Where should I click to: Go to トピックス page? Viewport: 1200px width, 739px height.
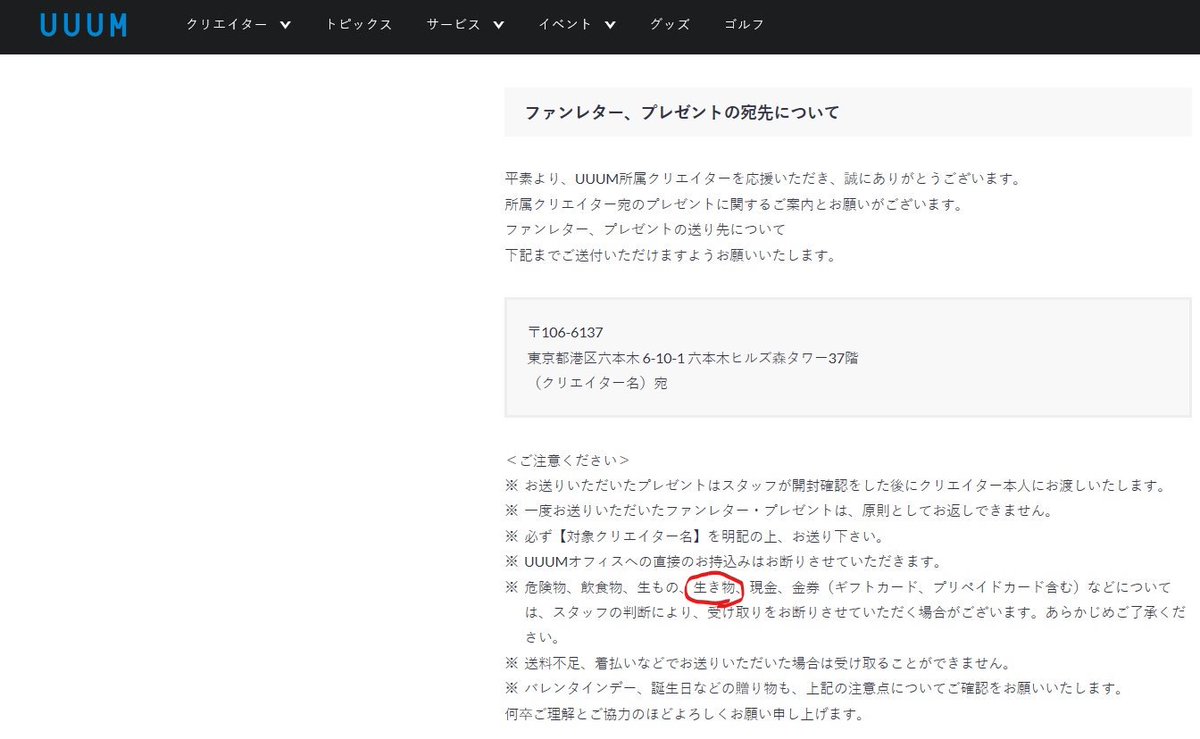coord(358,25)
